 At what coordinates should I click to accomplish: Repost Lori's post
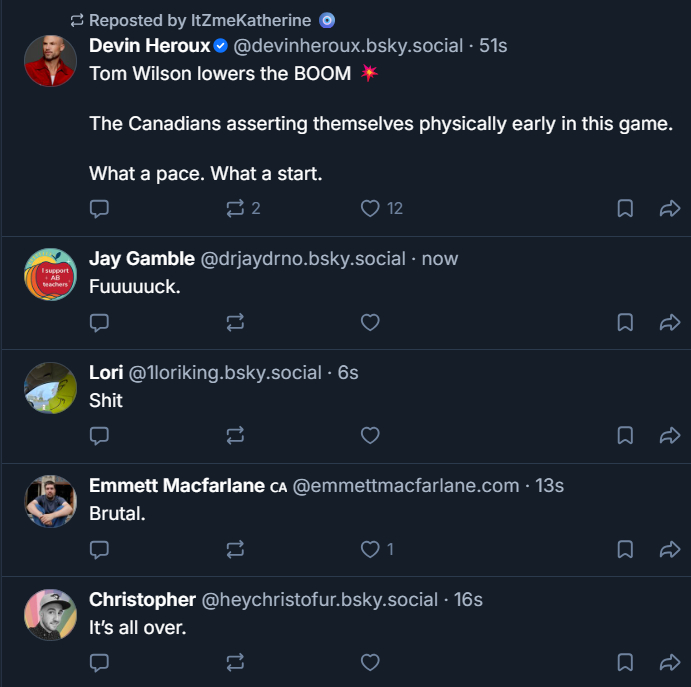[x=236, y=435]
